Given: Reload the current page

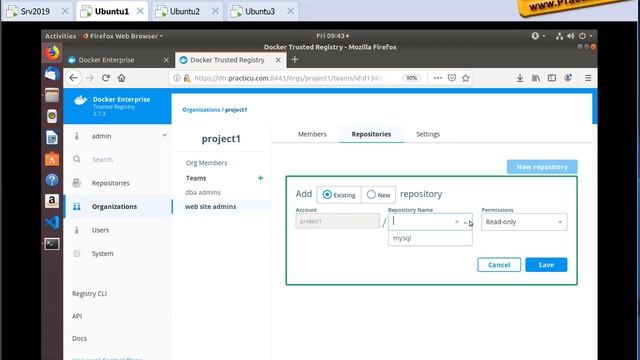Looking at the screenshot, I should click(x=106, y=78).
